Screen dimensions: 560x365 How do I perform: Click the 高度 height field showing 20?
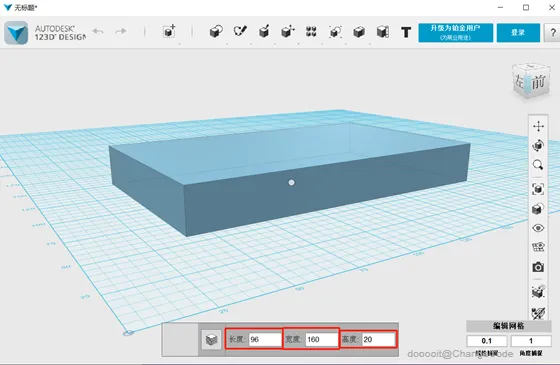(379, 339)
